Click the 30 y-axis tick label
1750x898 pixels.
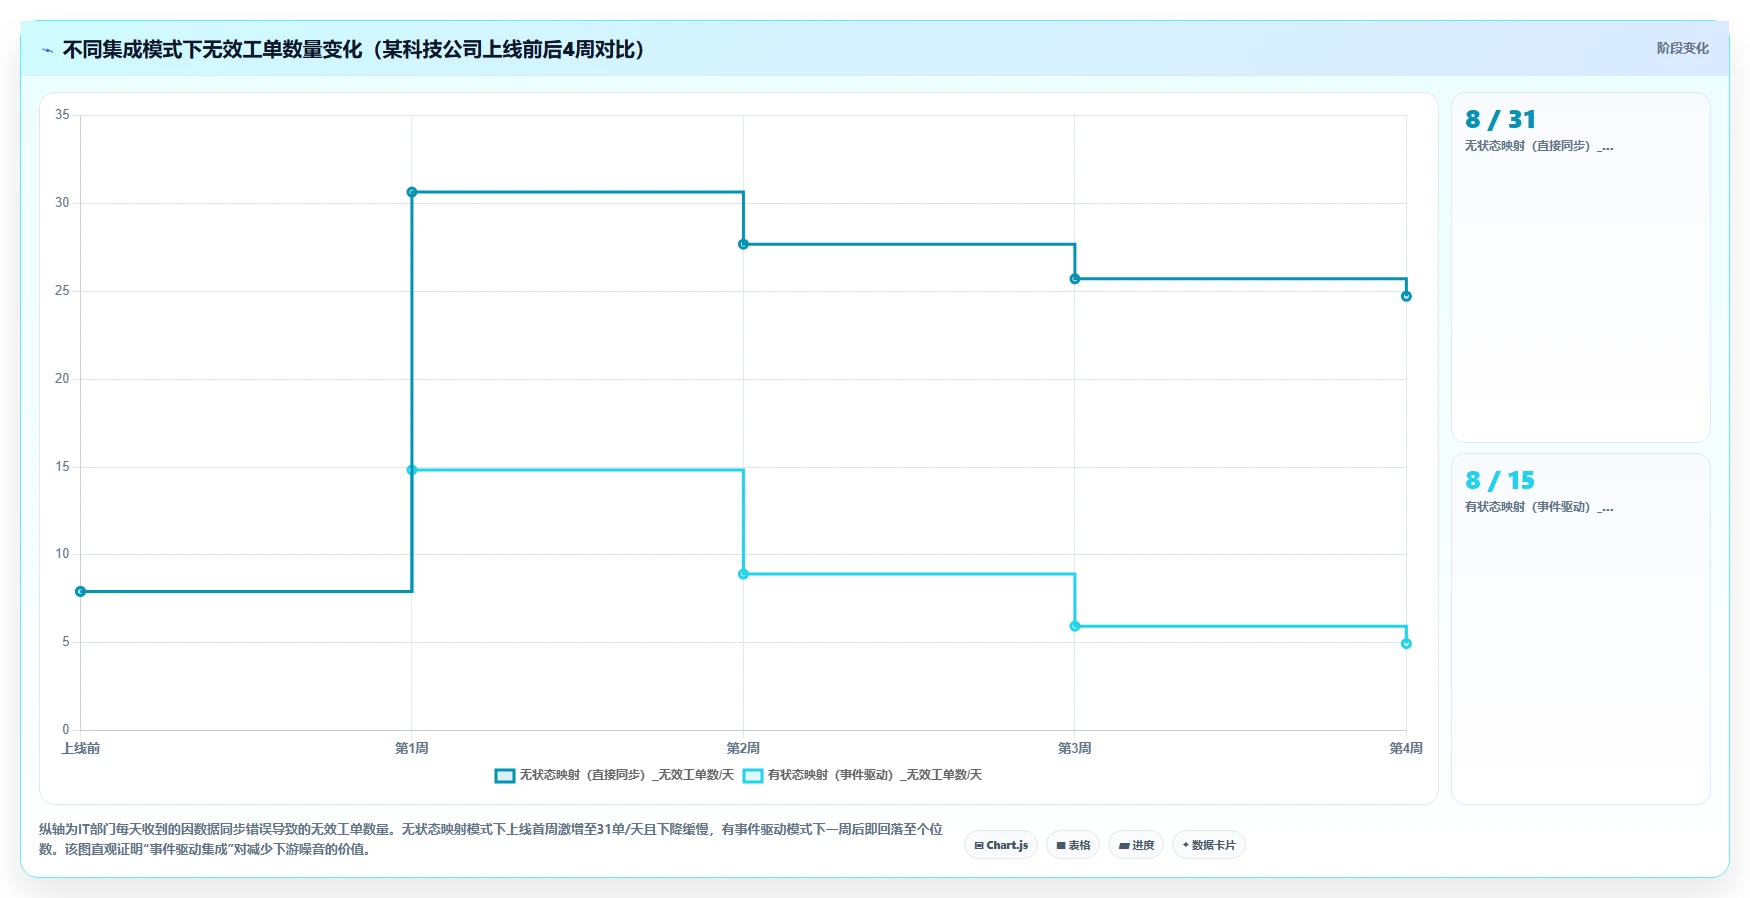[62, 203]
